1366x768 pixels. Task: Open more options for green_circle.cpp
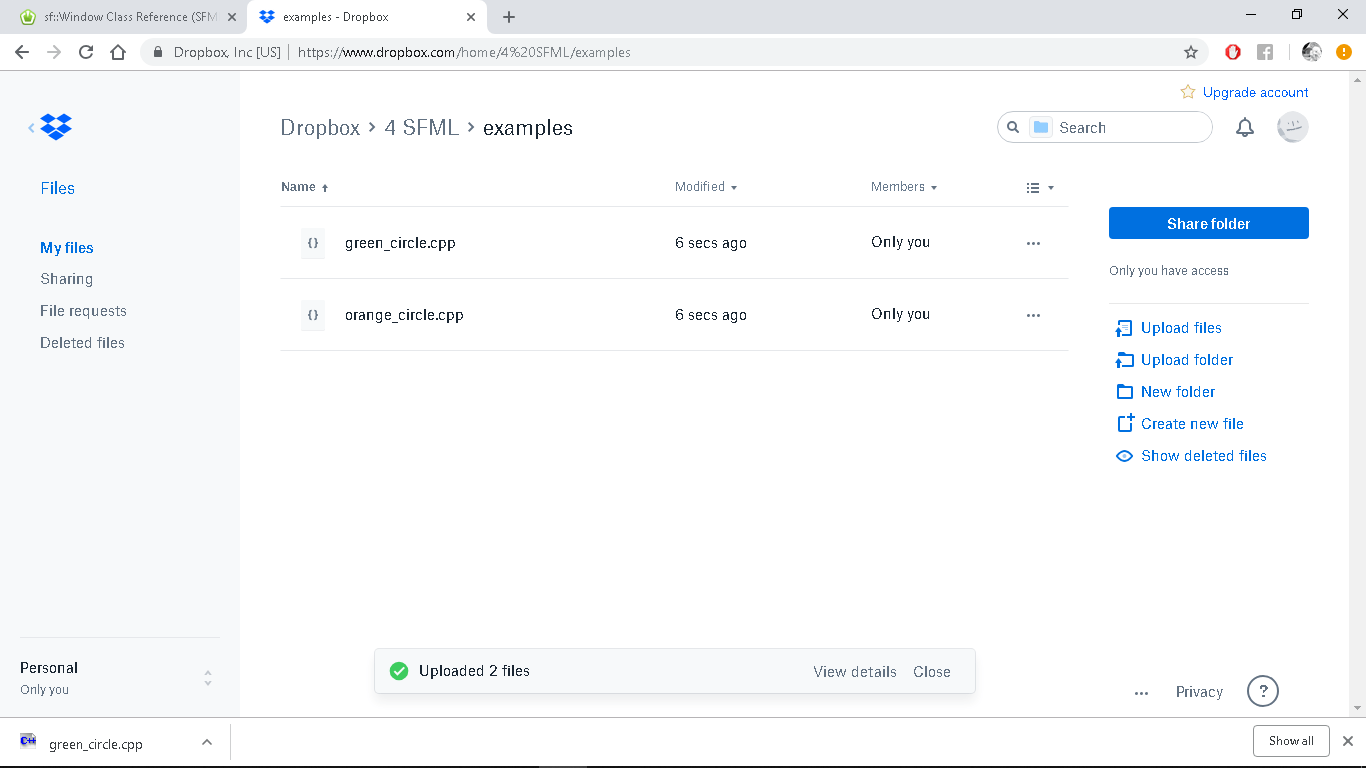(x=1033, y=243)
